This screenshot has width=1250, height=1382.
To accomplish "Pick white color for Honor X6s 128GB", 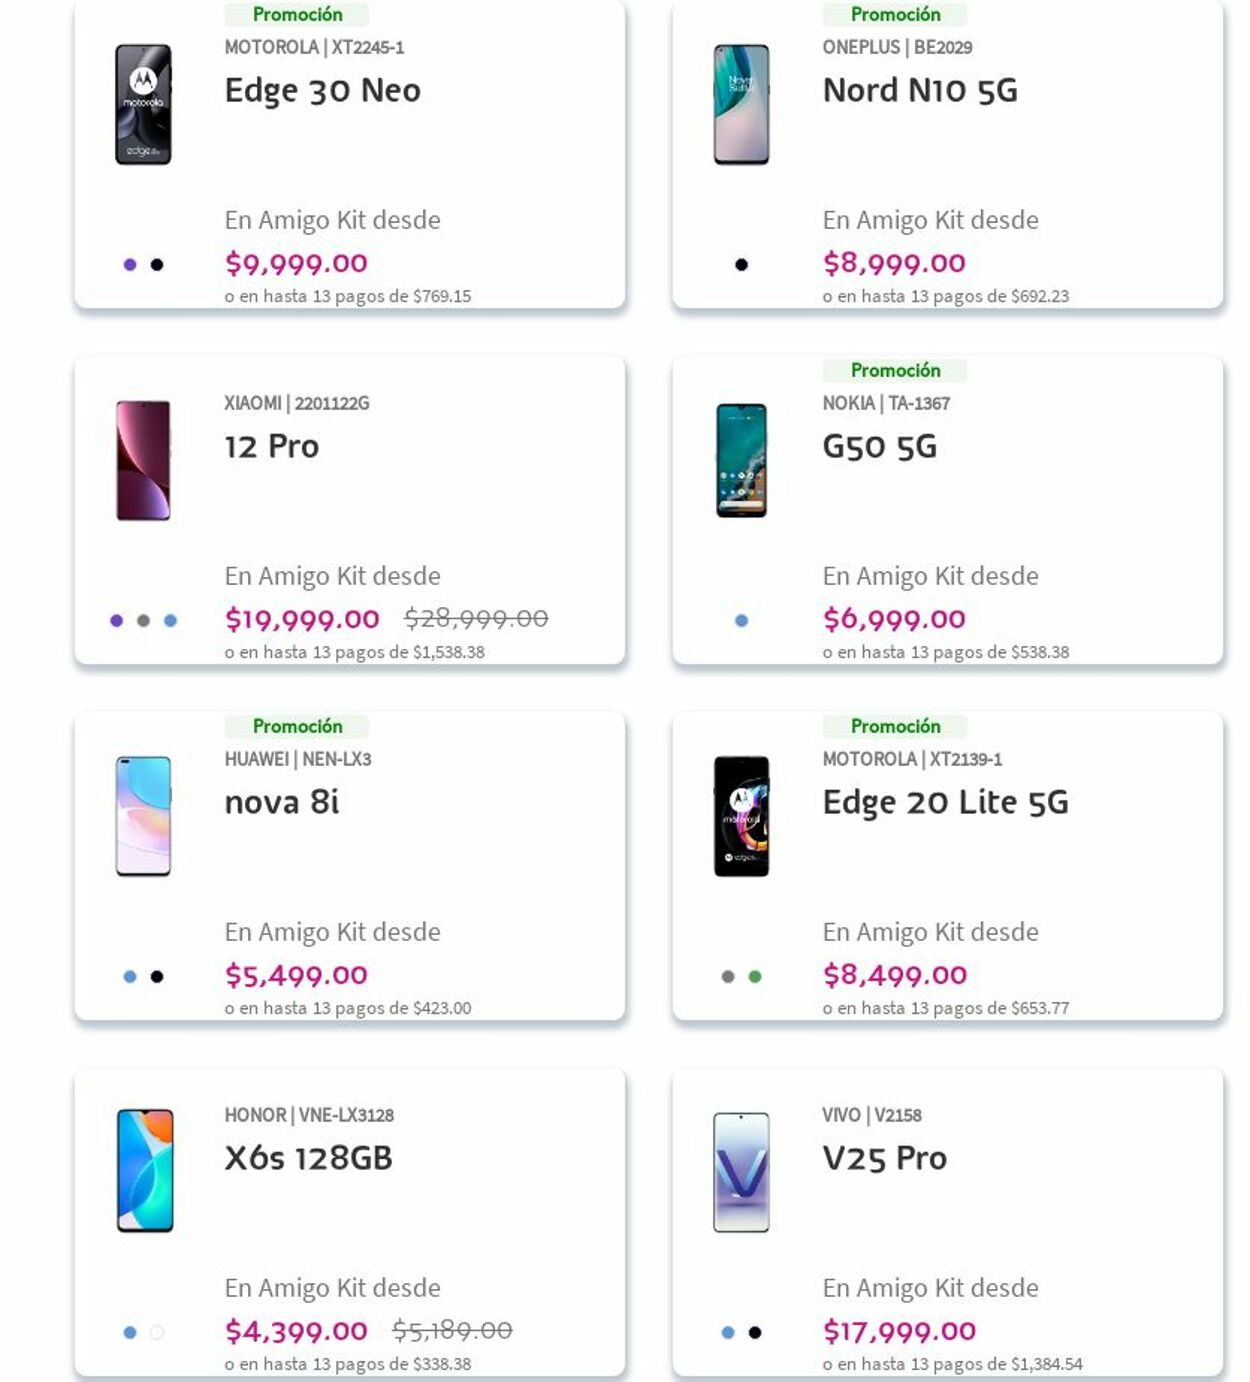I will tap(157, 1333).
